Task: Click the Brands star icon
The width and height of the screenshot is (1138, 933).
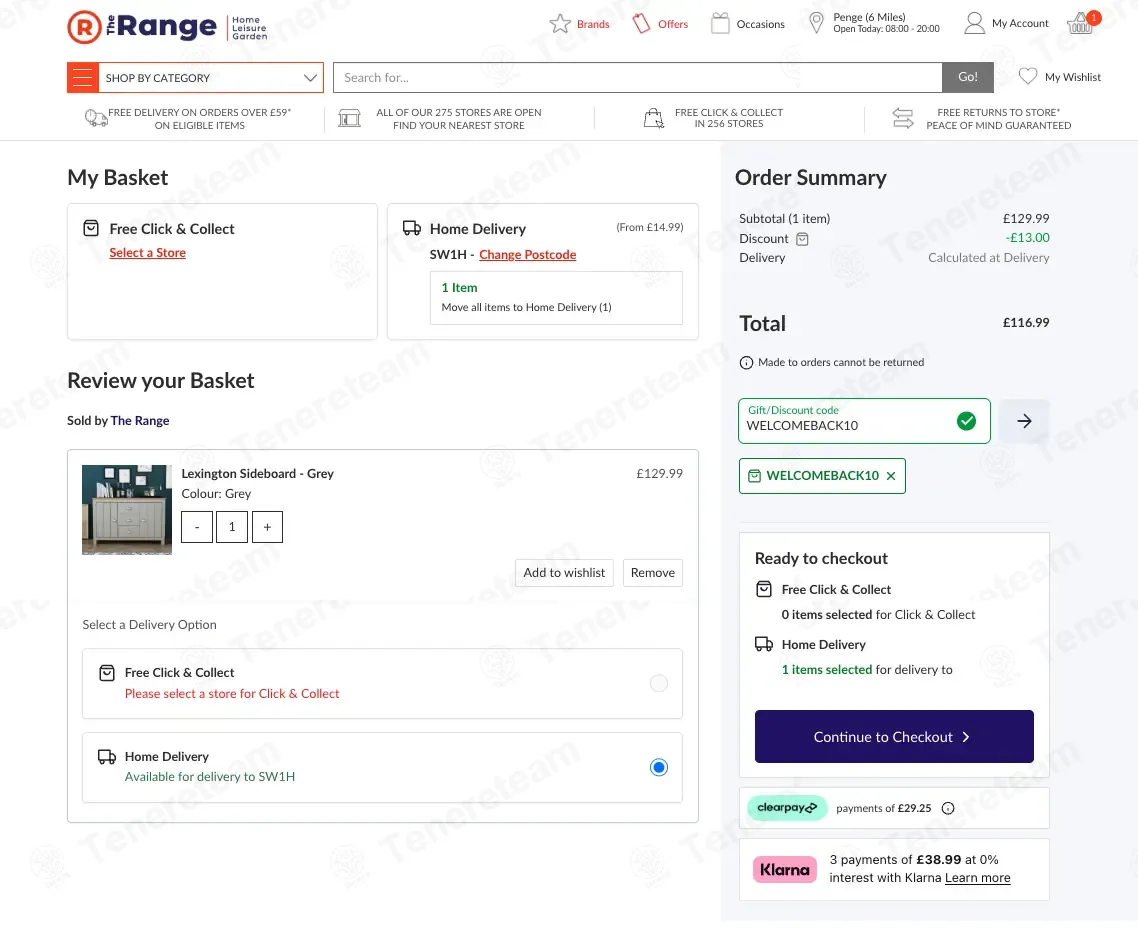Action: [560, 24]
